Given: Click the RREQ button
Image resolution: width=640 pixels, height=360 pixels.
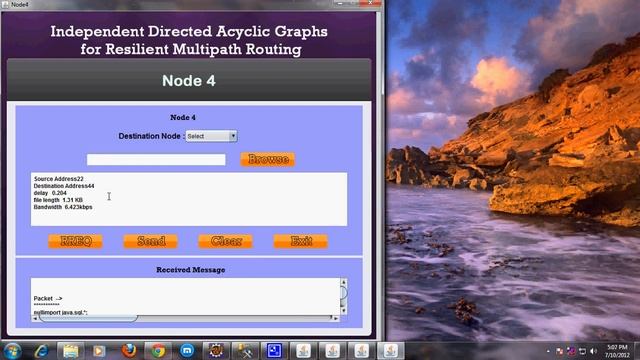Looking at the screenshot, I should pyautogui.click(x=76, y=241).
